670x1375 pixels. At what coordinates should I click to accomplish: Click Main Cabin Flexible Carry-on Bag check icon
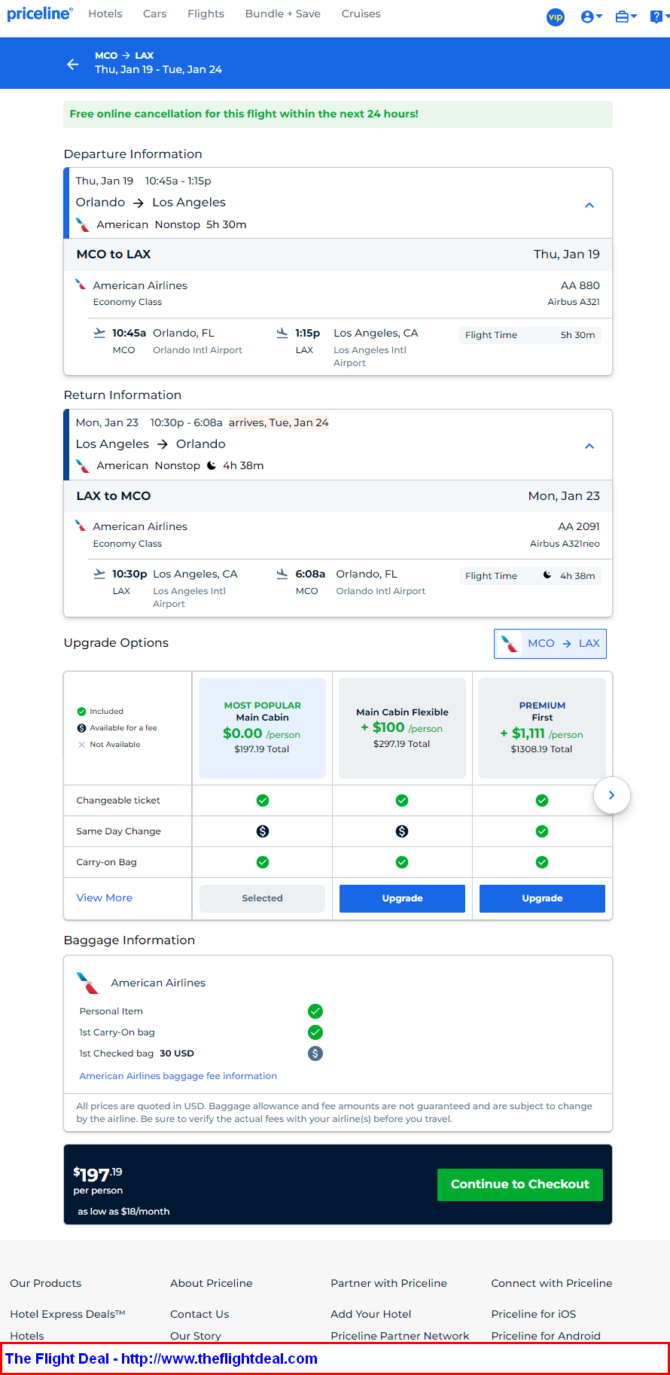402,862
